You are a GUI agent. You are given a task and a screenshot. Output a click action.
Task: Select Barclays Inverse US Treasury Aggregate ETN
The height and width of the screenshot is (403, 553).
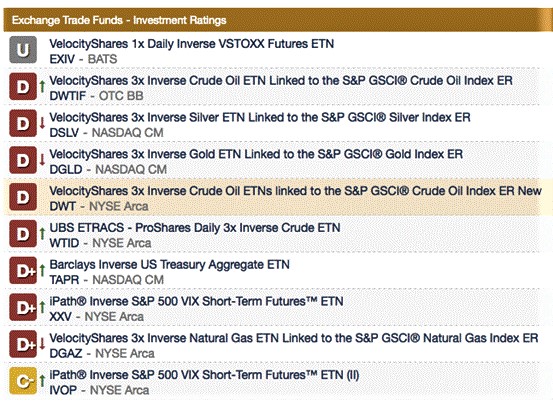pos(169,264)
